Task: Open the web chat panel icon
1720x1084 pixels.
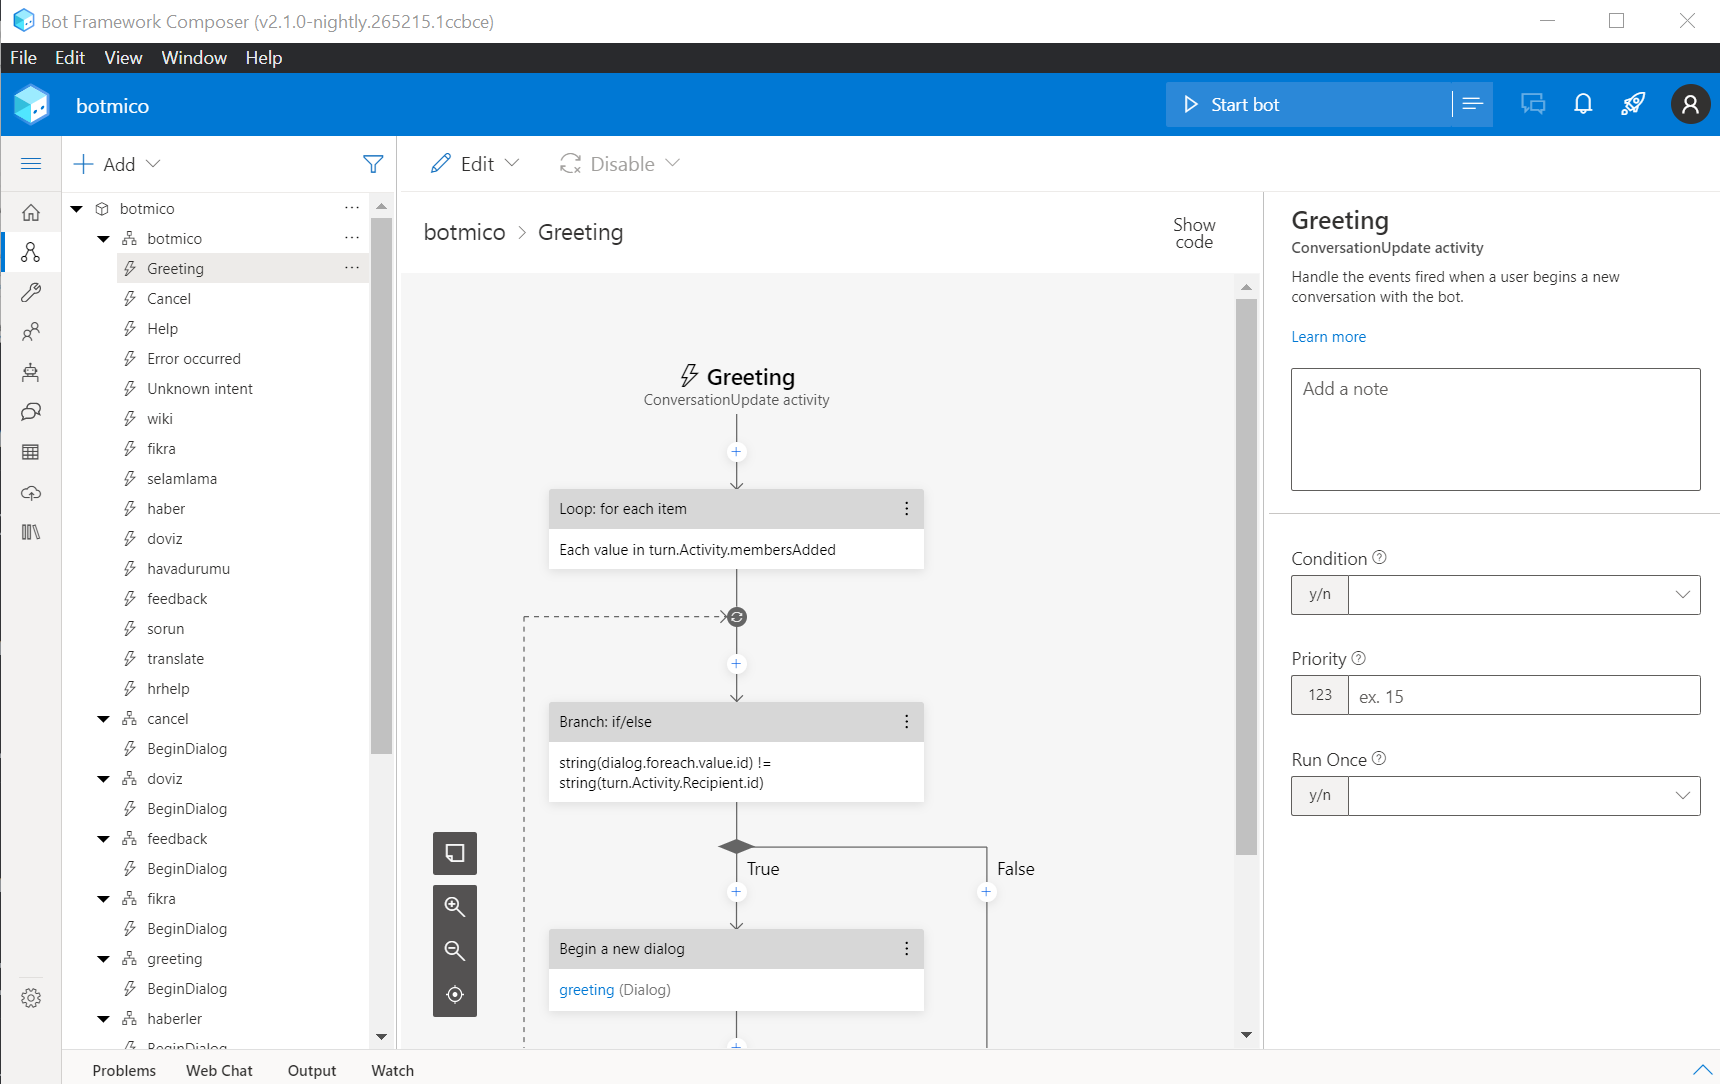Action: click(1533, 103)
